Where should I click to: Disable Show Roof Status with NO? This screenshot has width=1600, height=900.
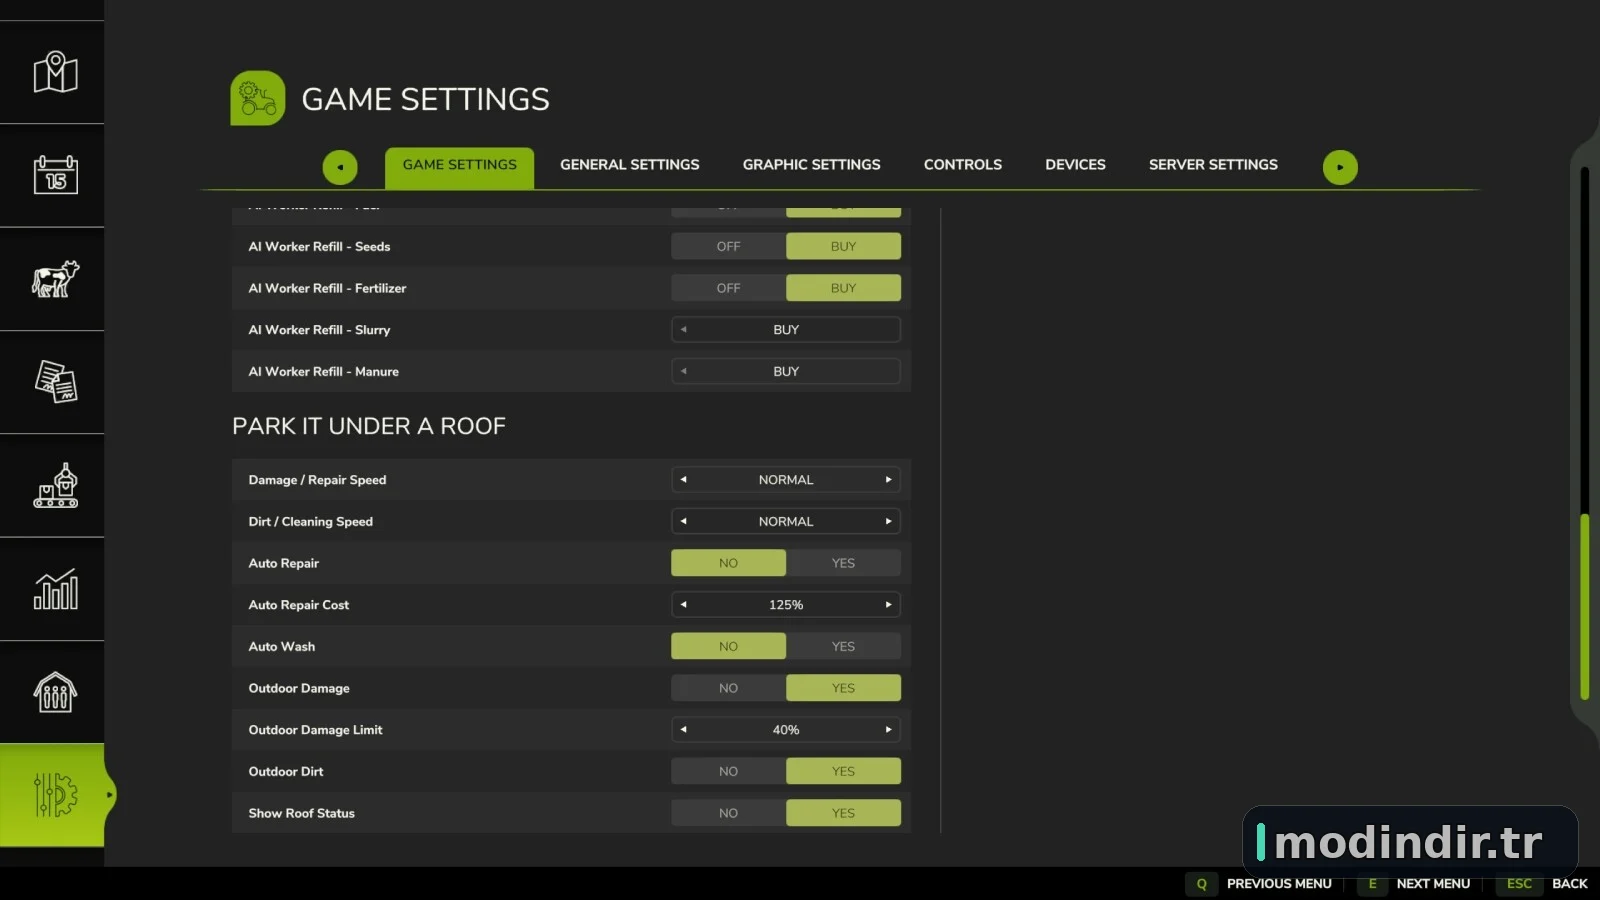[728, 813]
